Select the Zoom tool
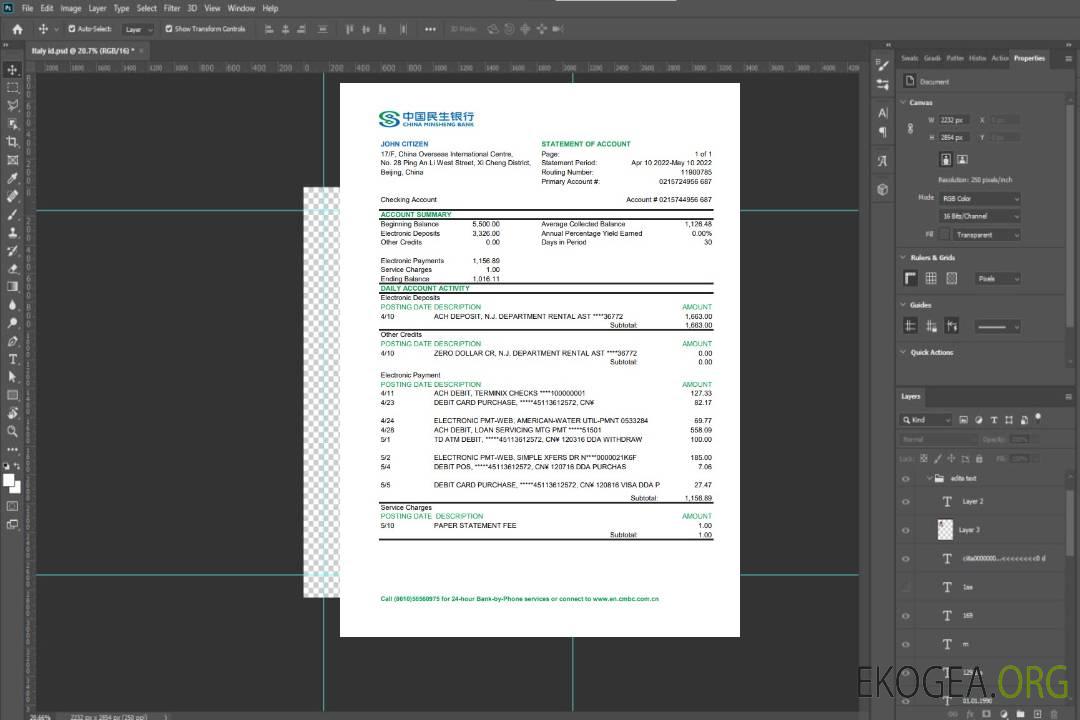This screenshot has height=720, width=1080. (12, 432)
